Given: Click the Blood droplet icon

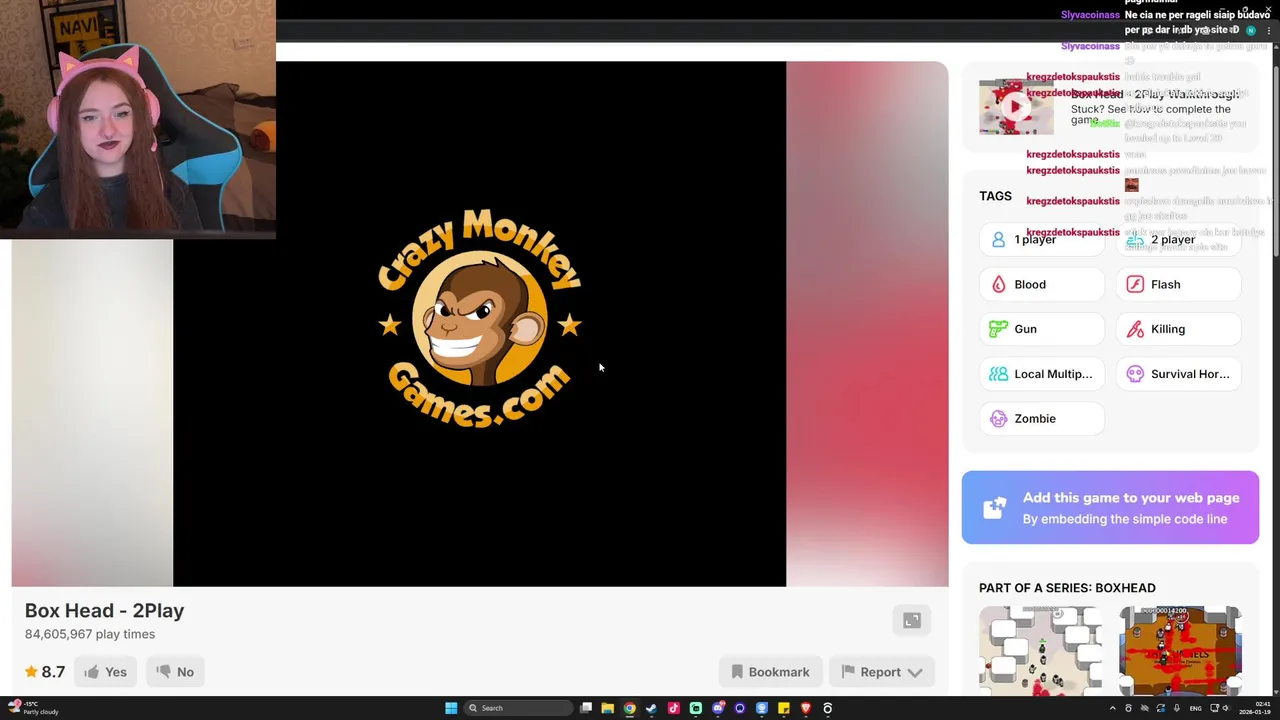Looking at the screenshot, I should 998,284.
